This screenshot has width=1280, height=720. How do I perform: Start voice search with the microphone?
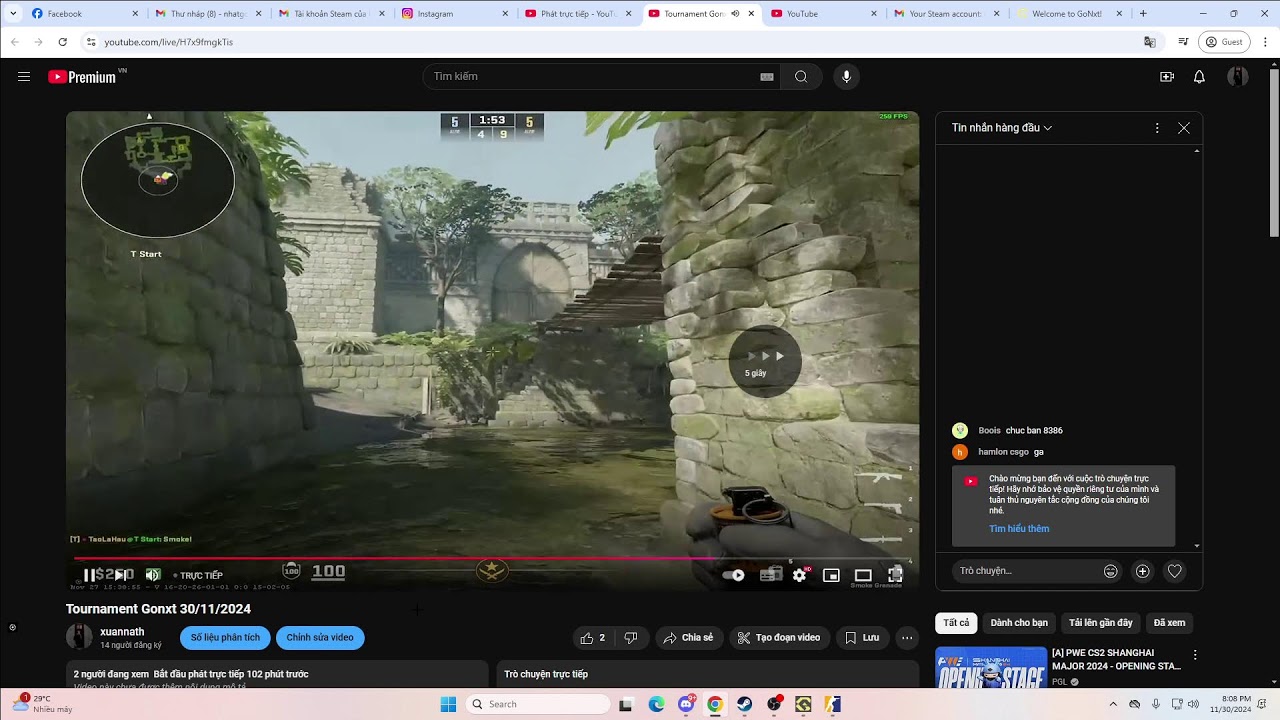[847, 77]
